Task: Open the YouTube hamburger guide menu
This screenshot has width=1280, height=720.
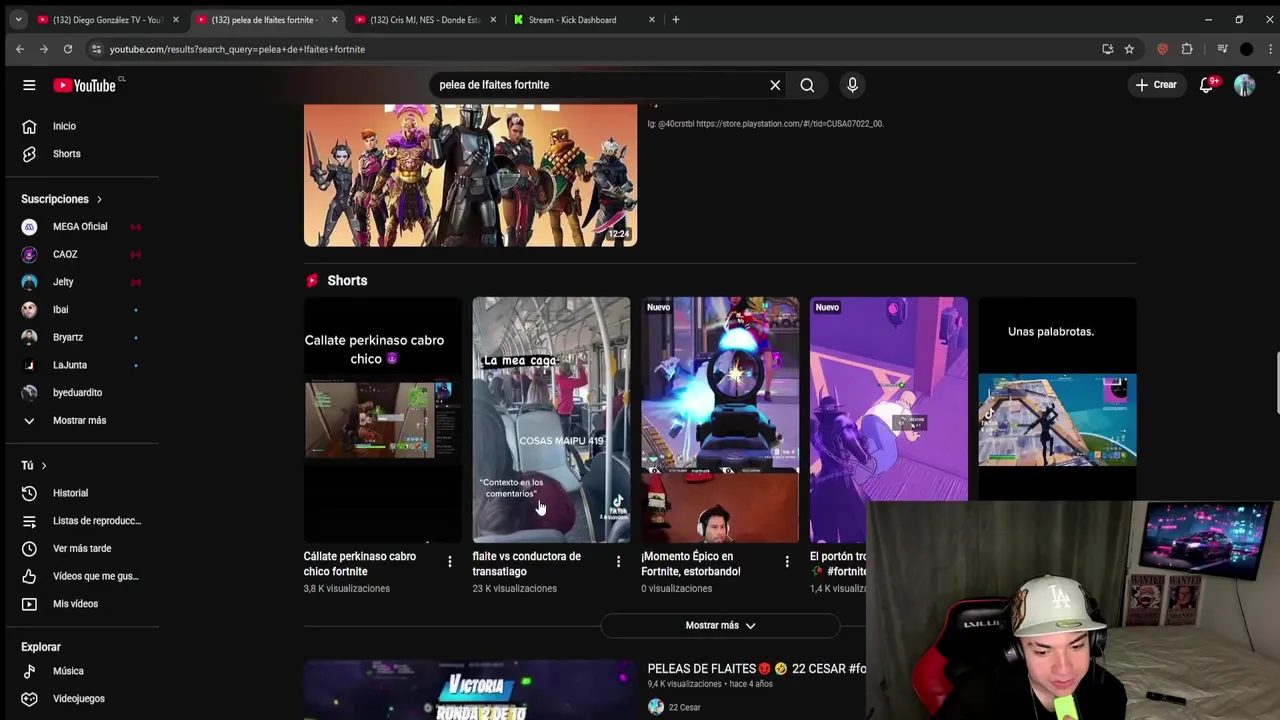Action: [29, 85]
